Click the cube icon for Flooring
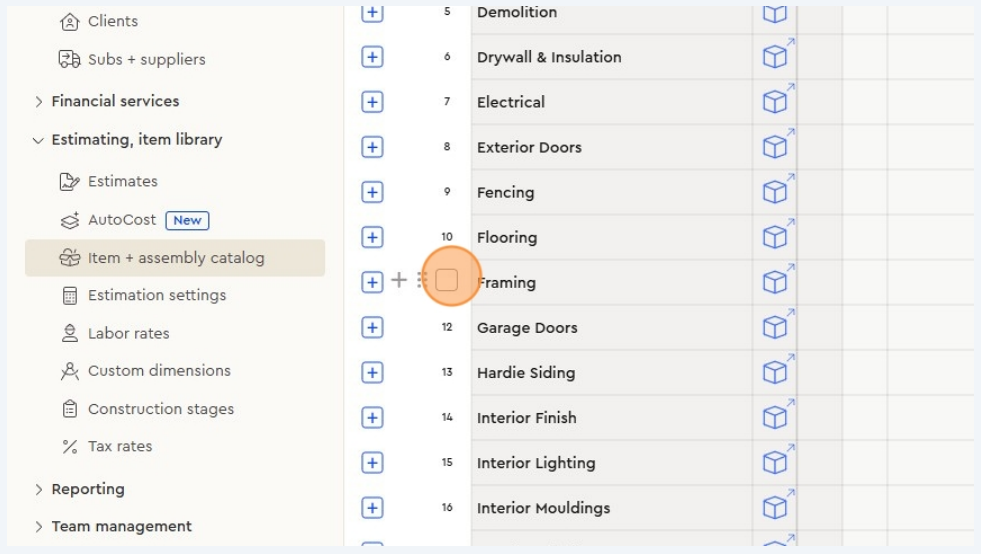 click(x=775, y=237)
